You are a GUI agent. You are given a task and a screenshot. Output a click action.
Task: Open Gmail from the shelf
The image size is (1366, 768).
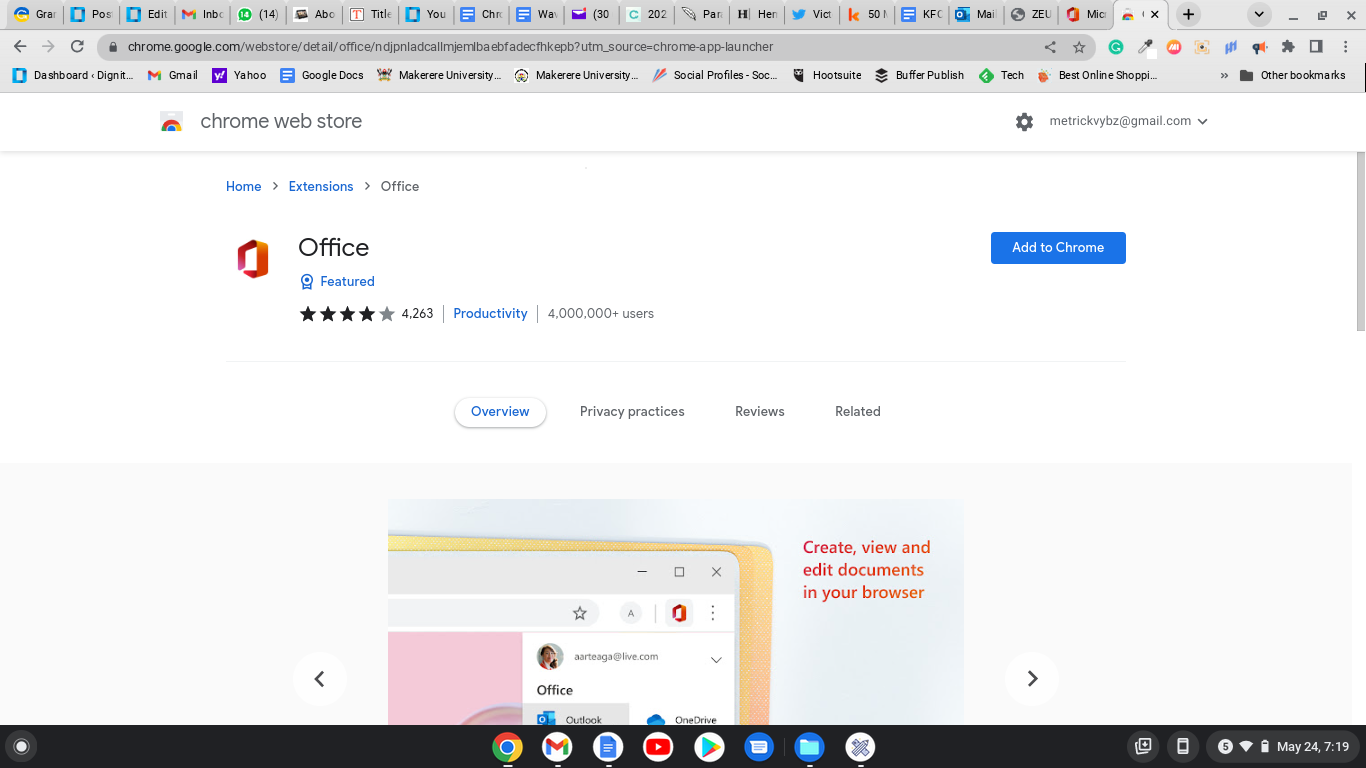click(557, 747)
